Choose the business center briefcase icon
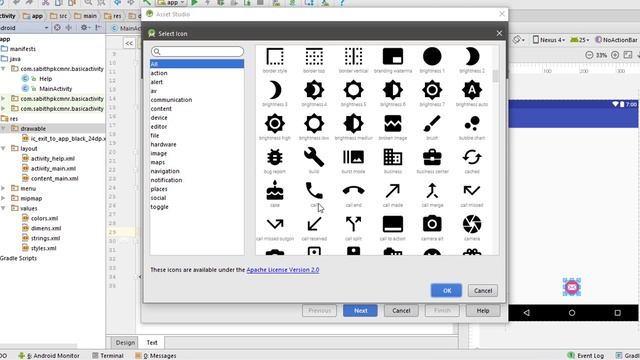The width and height of the screenshot is (640, 360). pos(432,157)
